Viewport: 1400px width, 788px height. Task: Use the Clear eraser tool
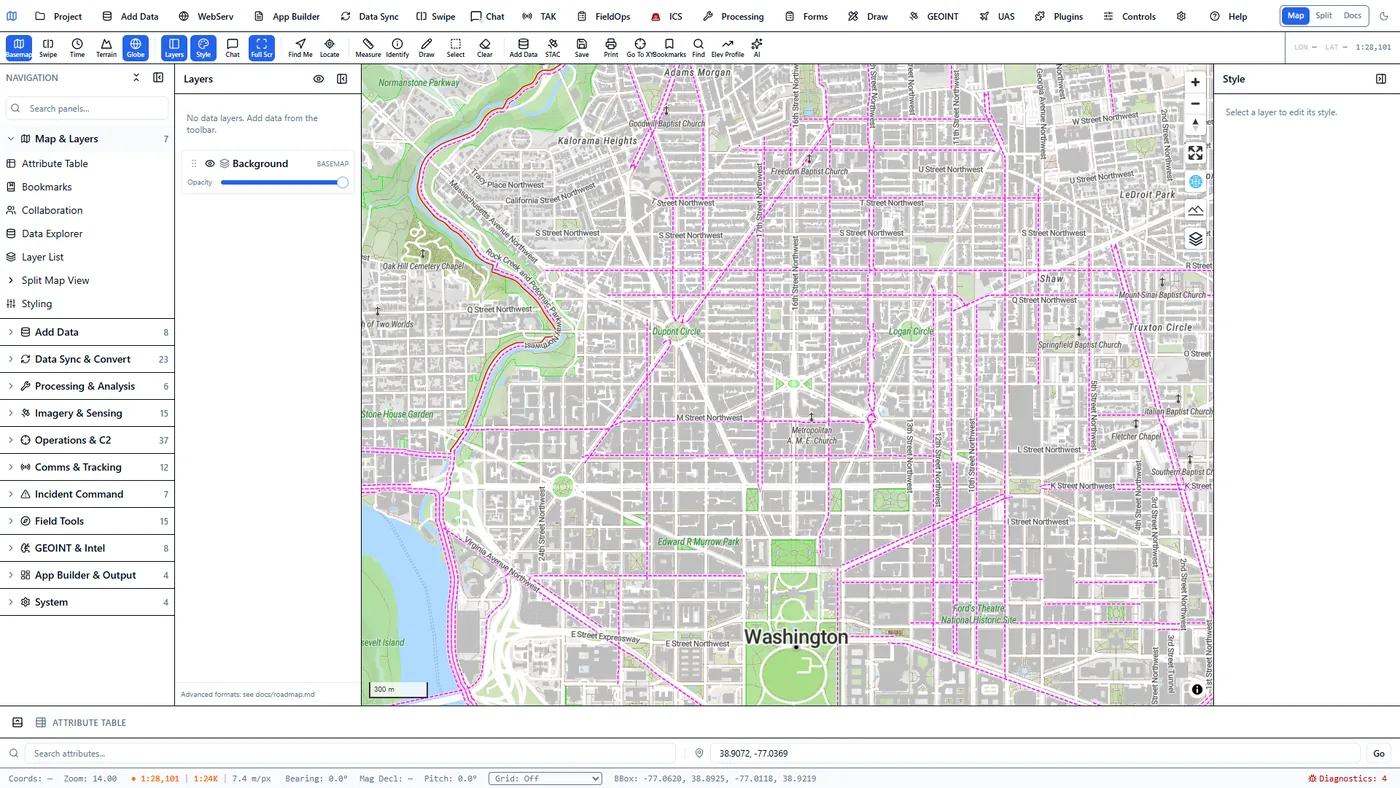(484, 48)
